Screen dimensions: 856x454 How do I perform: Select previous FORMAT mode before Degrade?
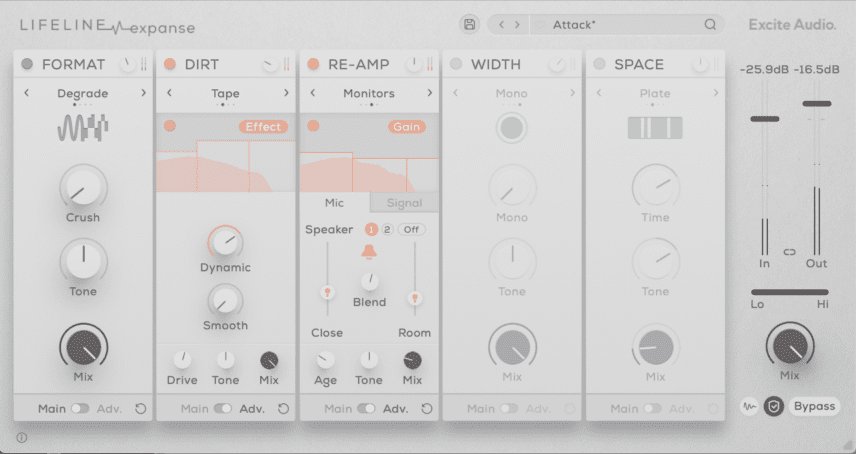click(x=27, y=93)
